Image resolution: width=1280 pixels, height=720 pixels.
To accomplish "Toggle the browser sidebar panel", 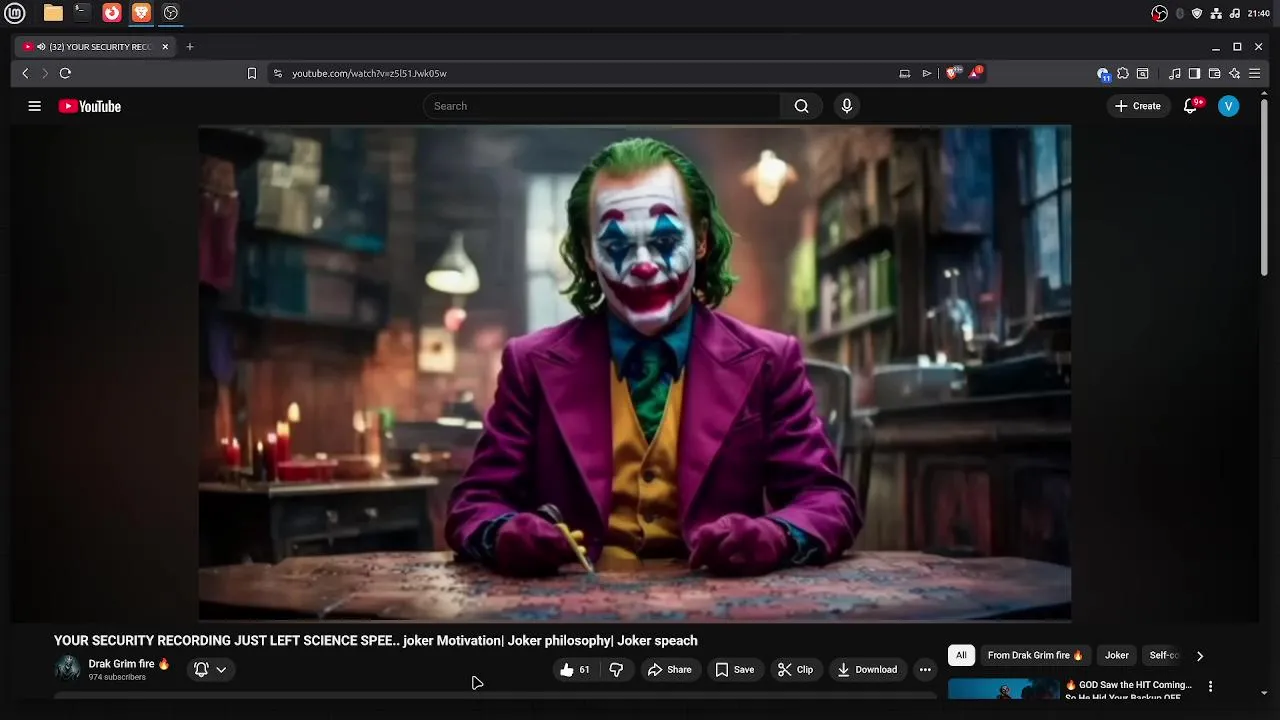I will [x=1194, y=73].
